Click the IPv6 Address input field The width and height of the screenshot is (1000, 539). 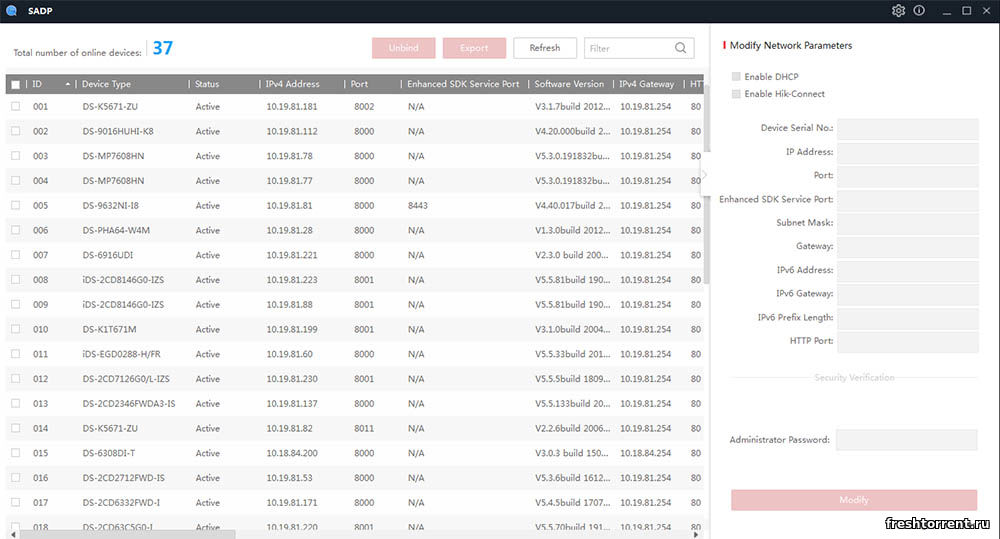coord(908,270)
